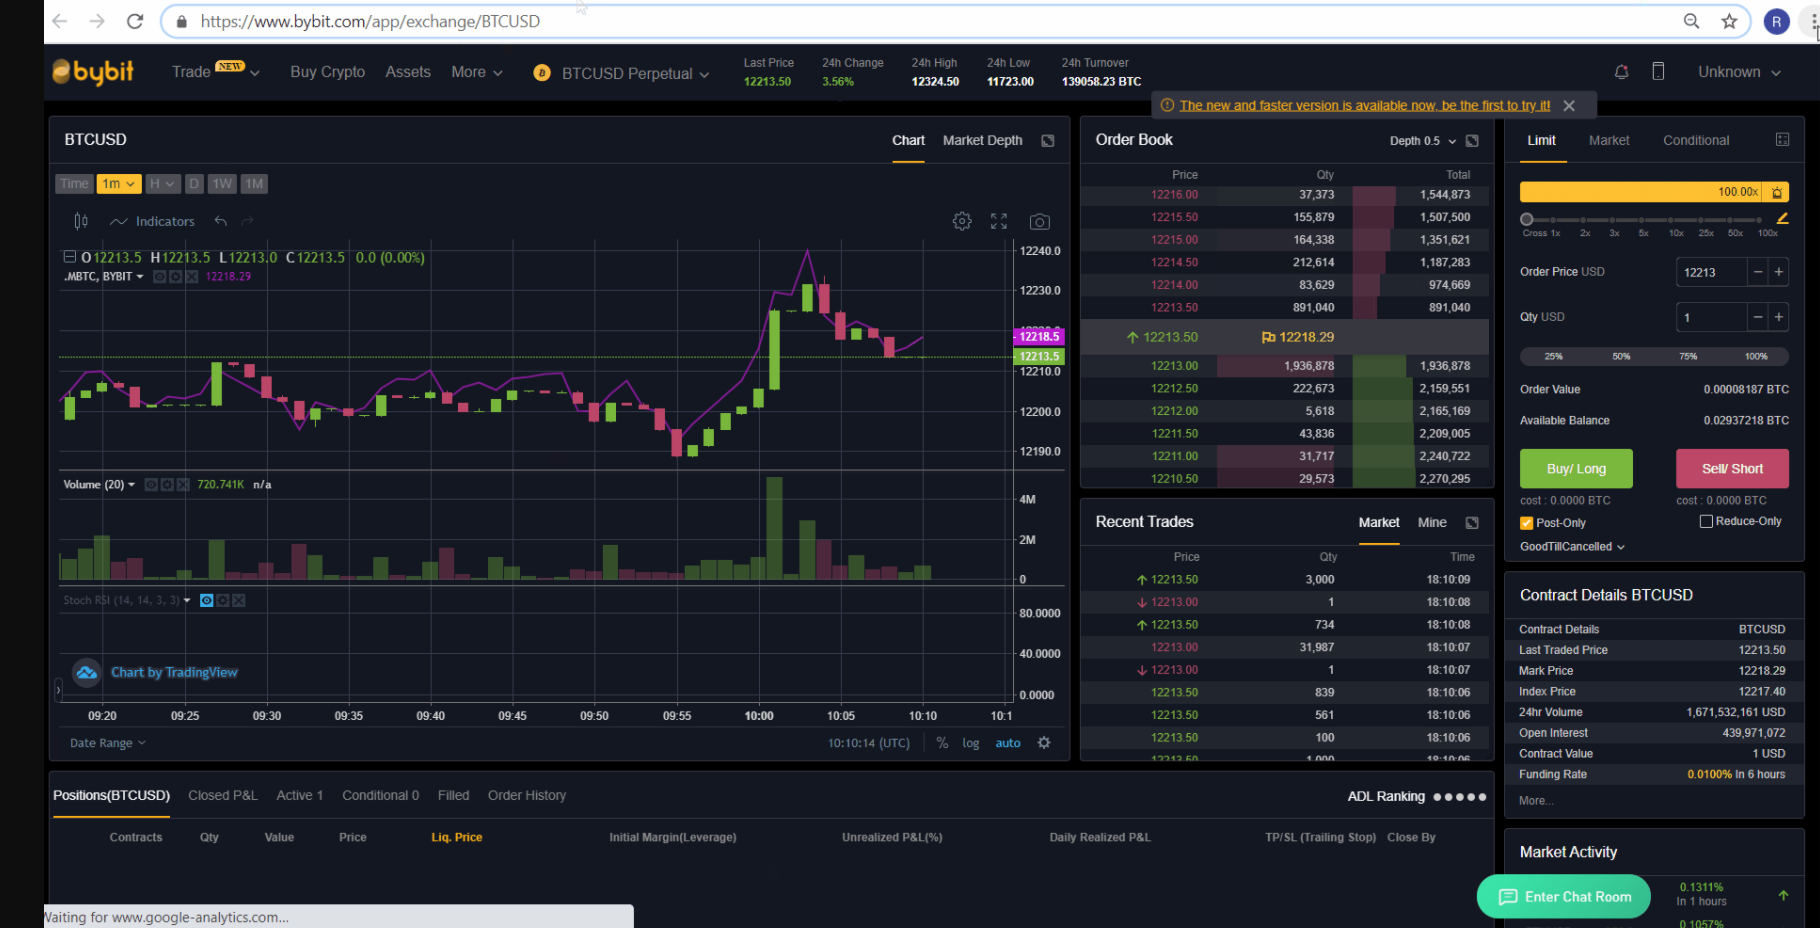Enable the Reduce-Only checkbox
Screen dimensions: 1820x928
1706,520
